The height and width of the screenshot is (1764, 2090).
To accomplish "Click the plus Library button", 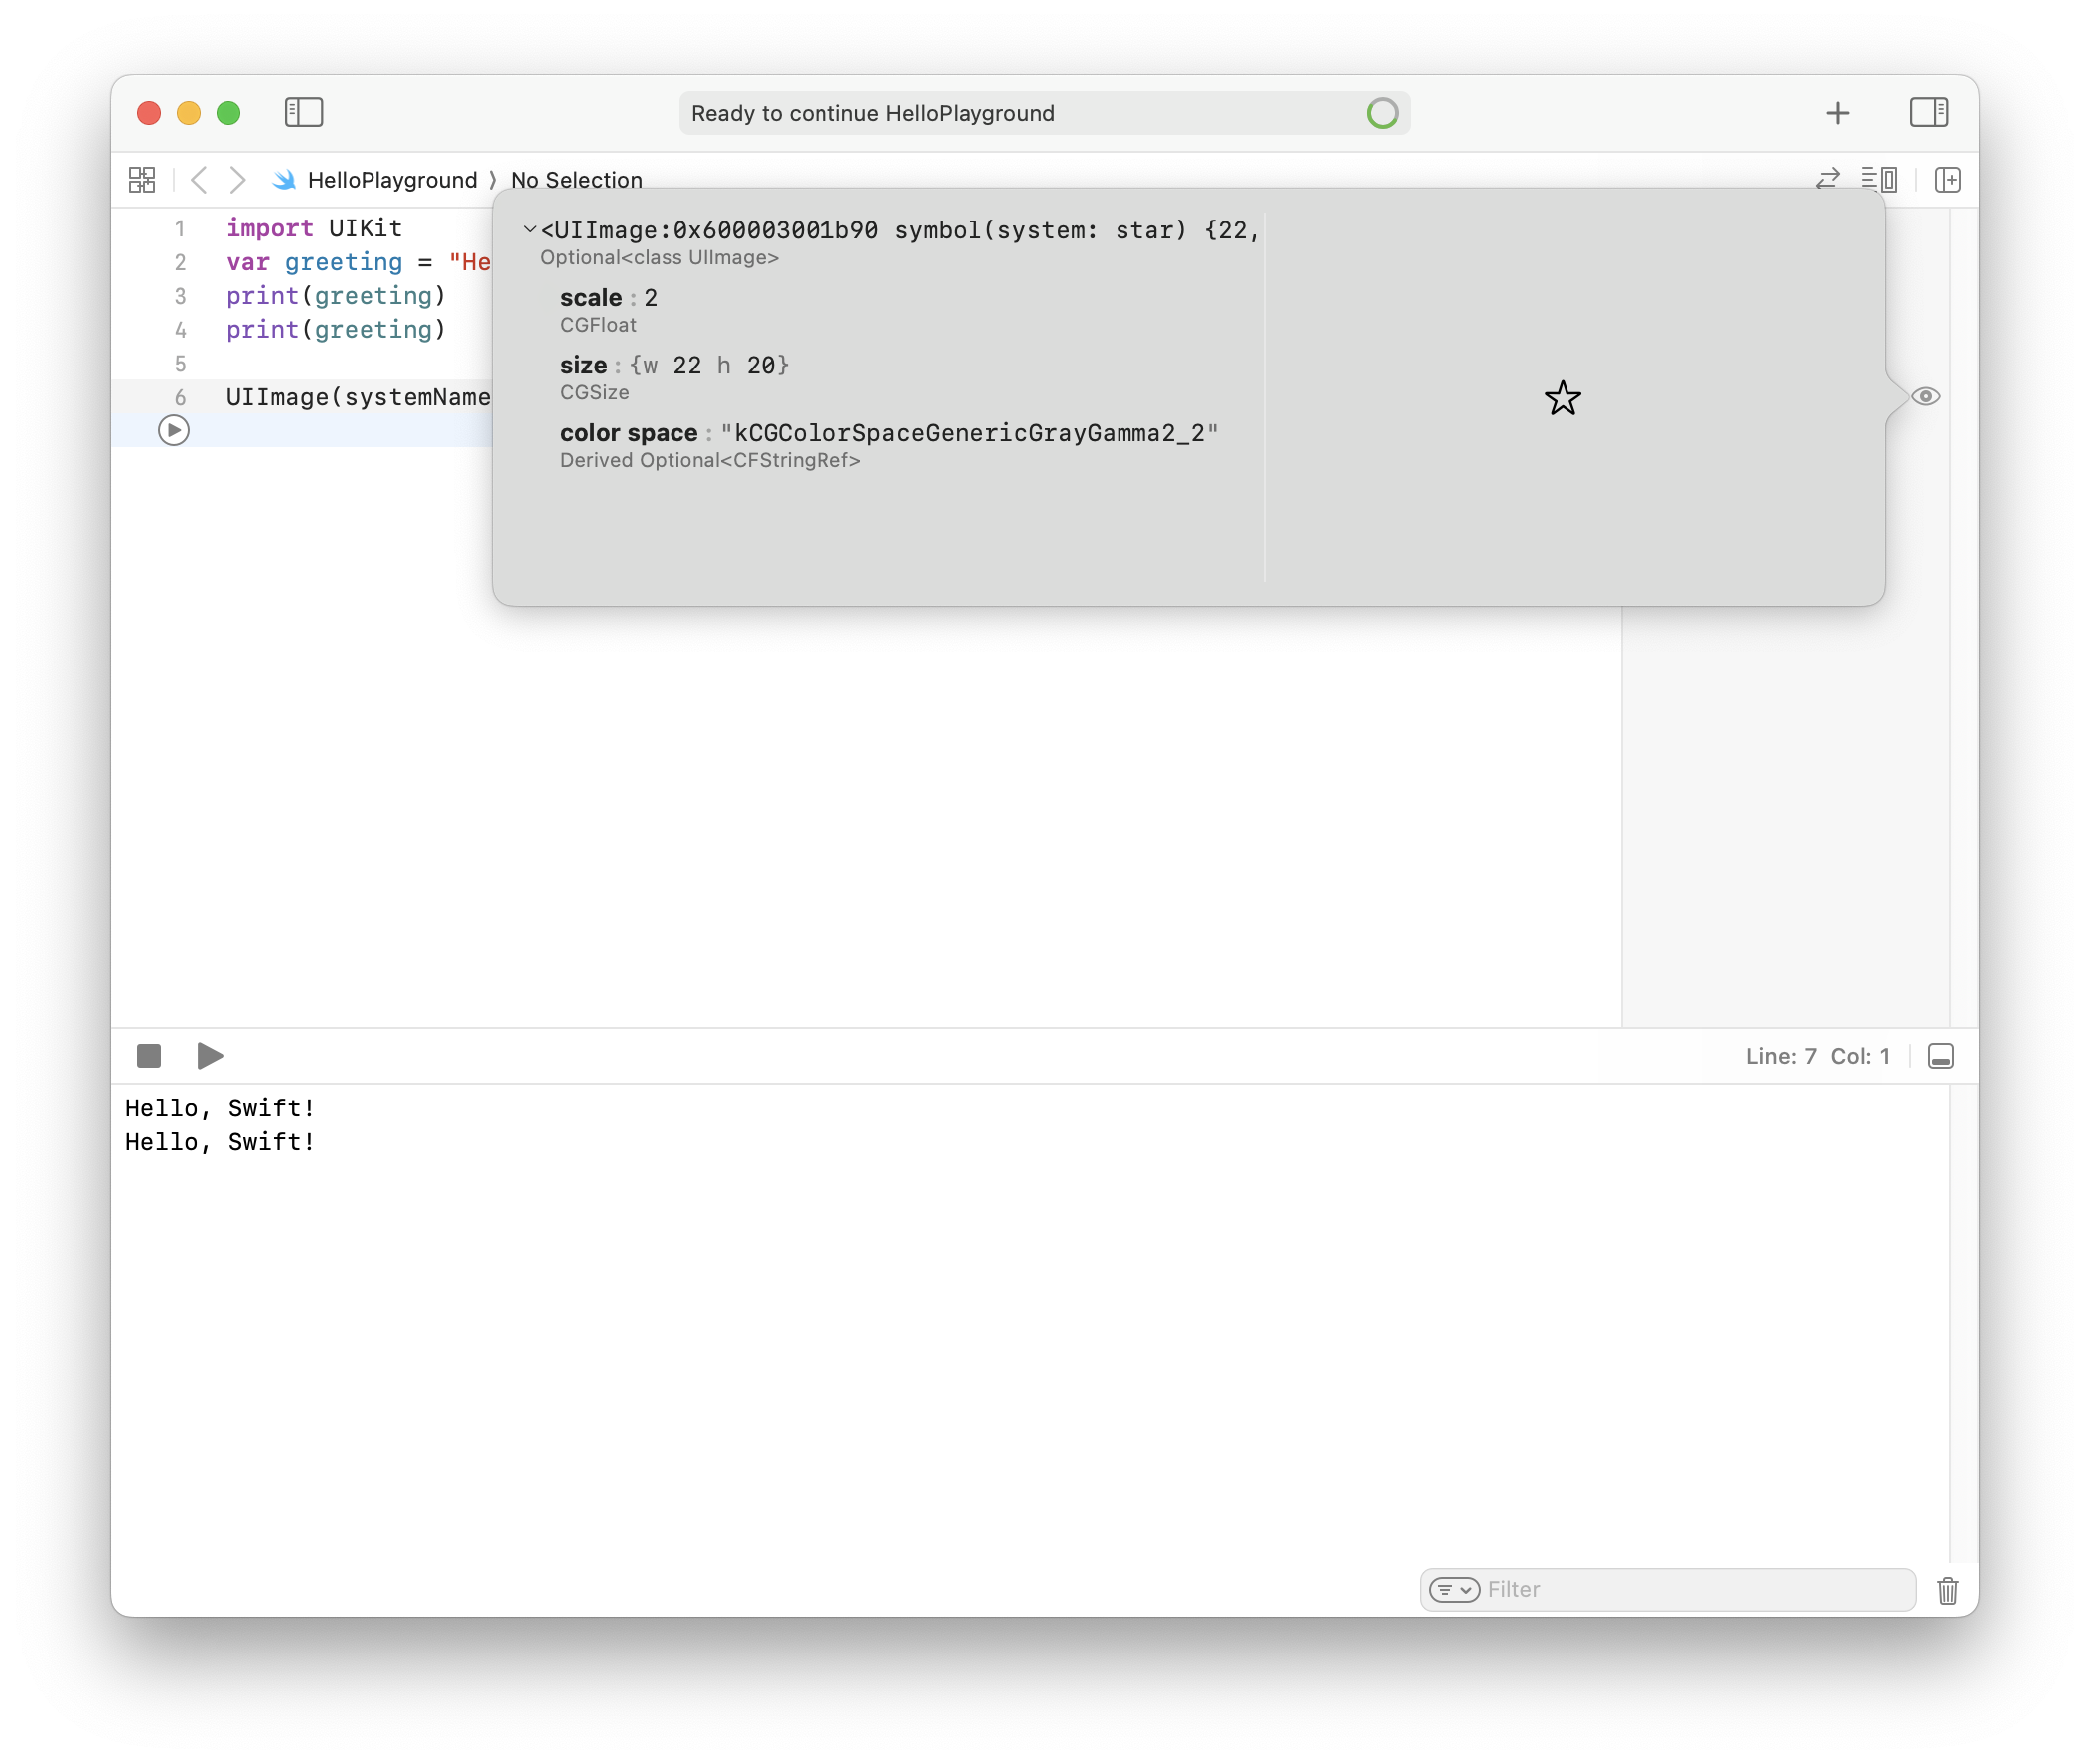I will 1837,113.
